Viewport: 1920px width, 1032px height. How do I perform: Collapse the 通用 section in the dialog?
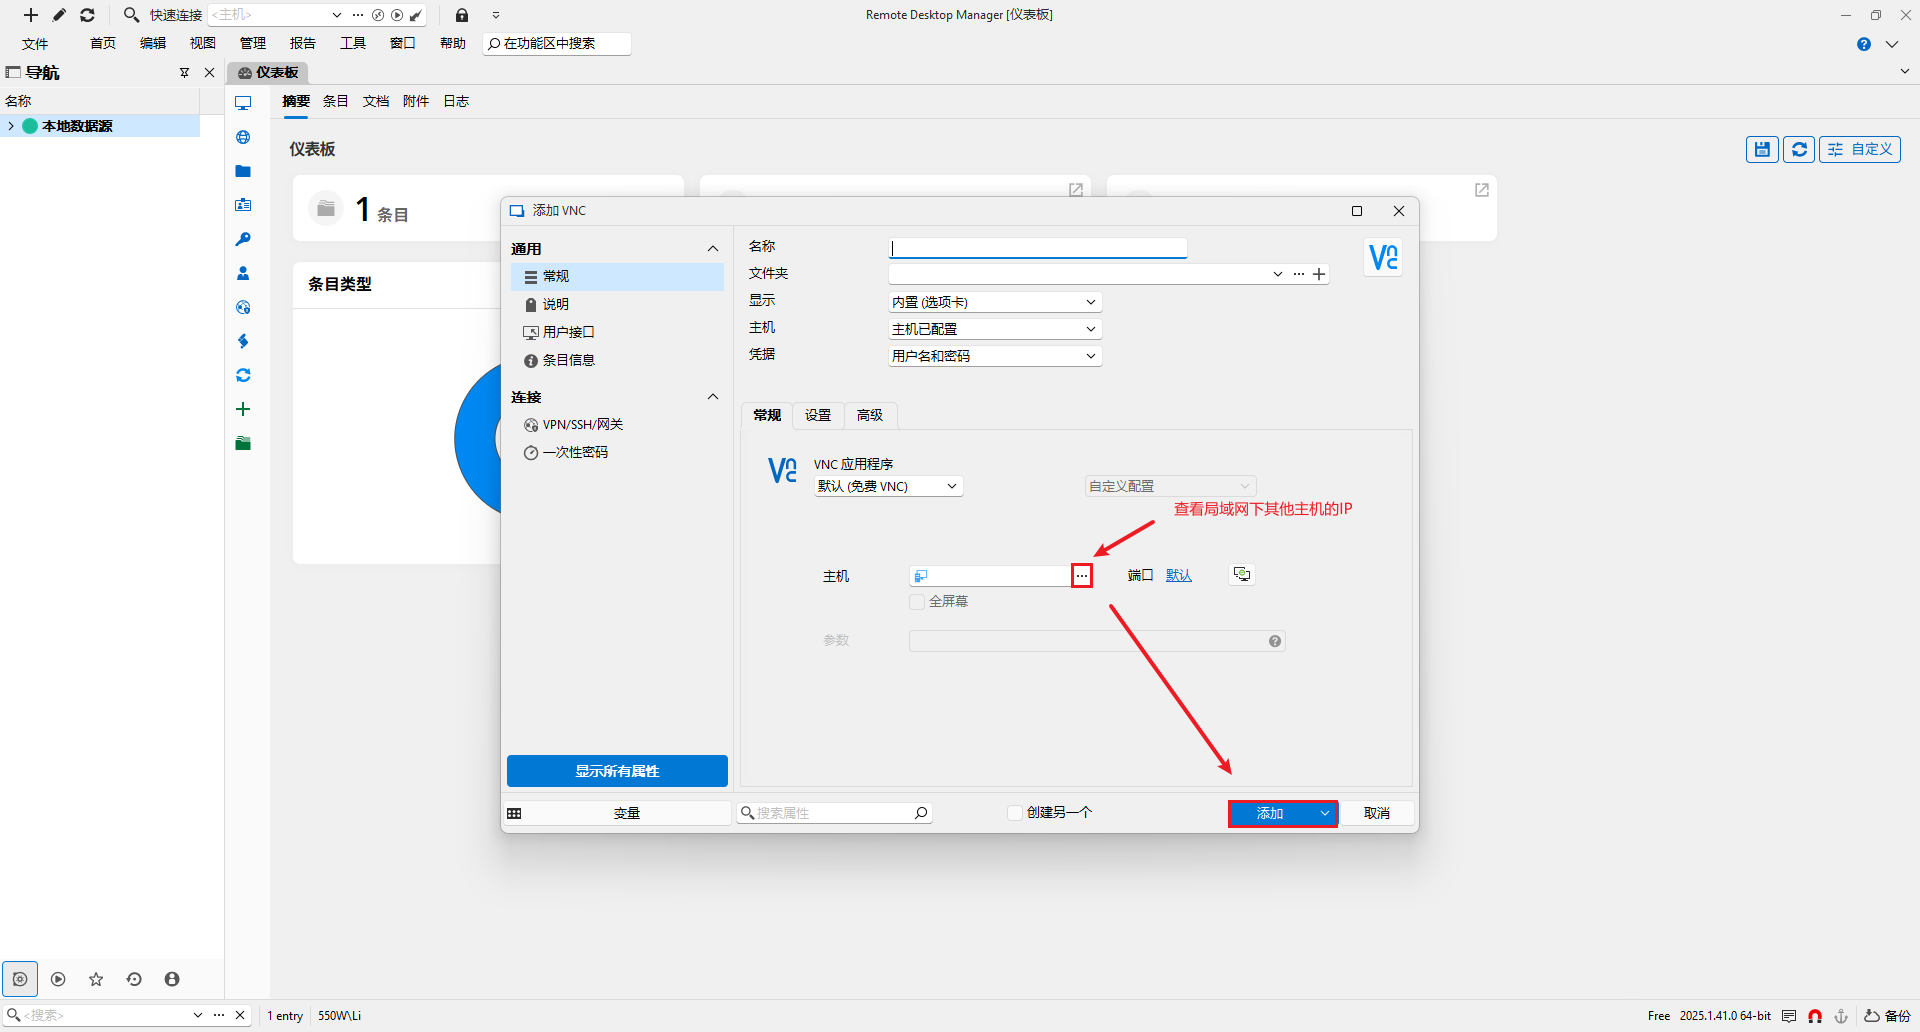pyautogui.click(x=713, y=248)
